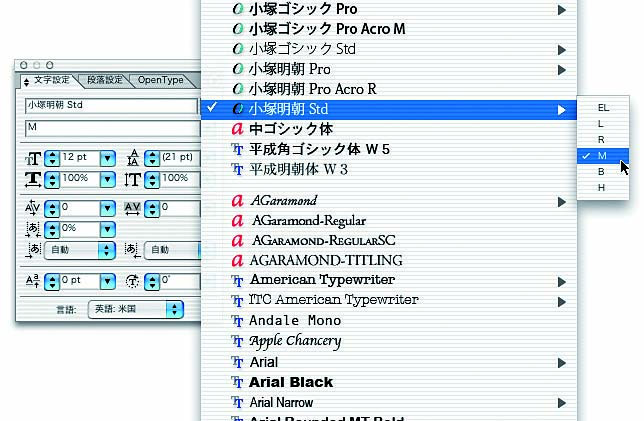Open the 英語: 米国 language dropdown
This screenshot has width=644, height=421.
pos(136,309)
